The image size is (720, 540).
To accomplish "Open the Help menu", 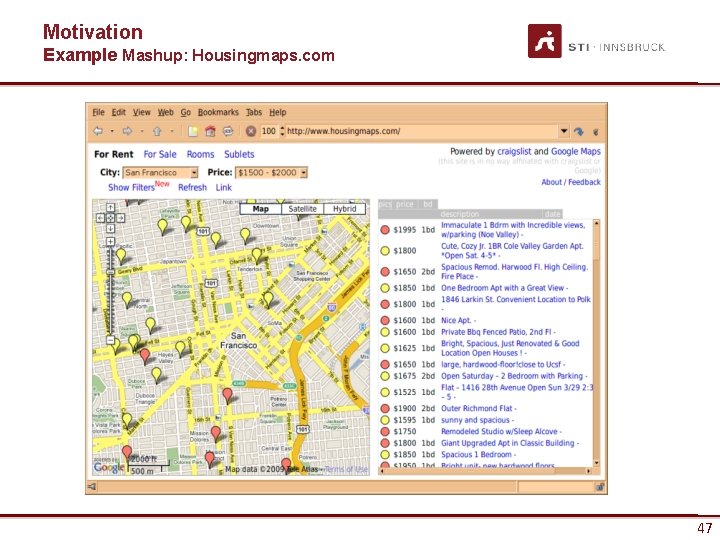I will click(x=277, y=112).
